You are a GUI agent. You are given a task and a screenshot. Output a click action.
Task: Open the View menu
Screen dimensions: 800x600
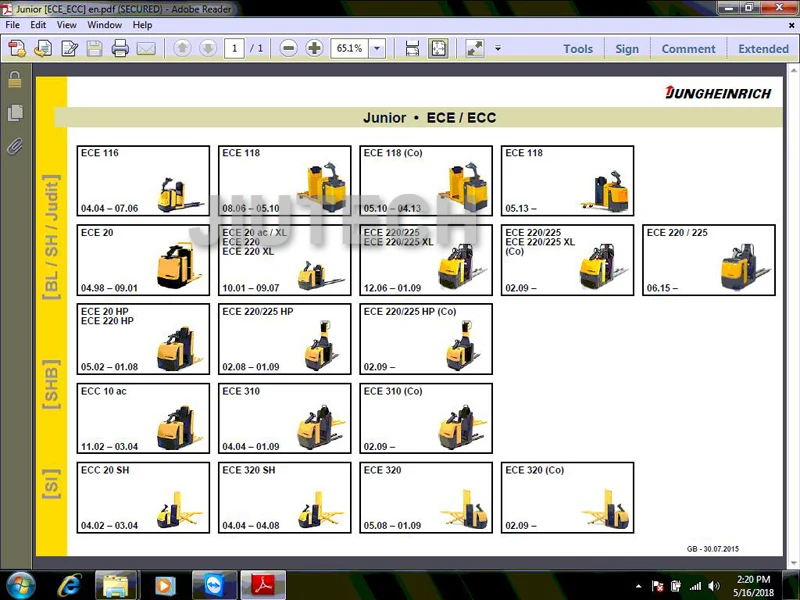[66, 24]
